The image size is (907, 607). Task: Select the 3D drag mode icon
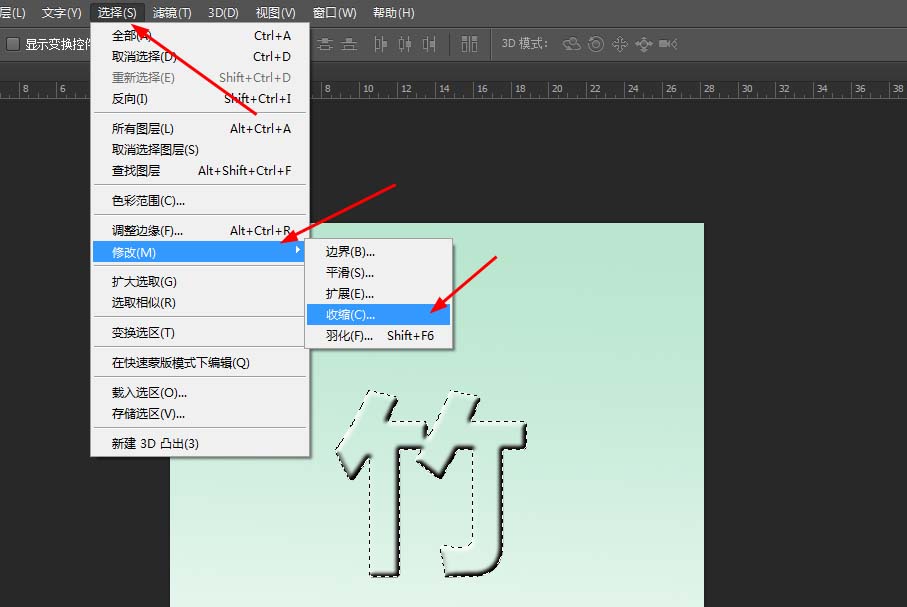coord(621,44)
